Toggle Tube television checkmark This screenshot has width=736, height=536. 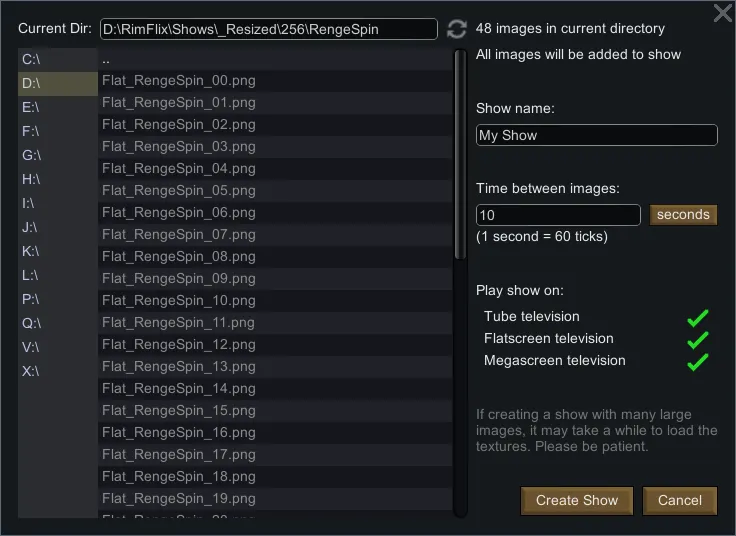[x=697, y=317]
